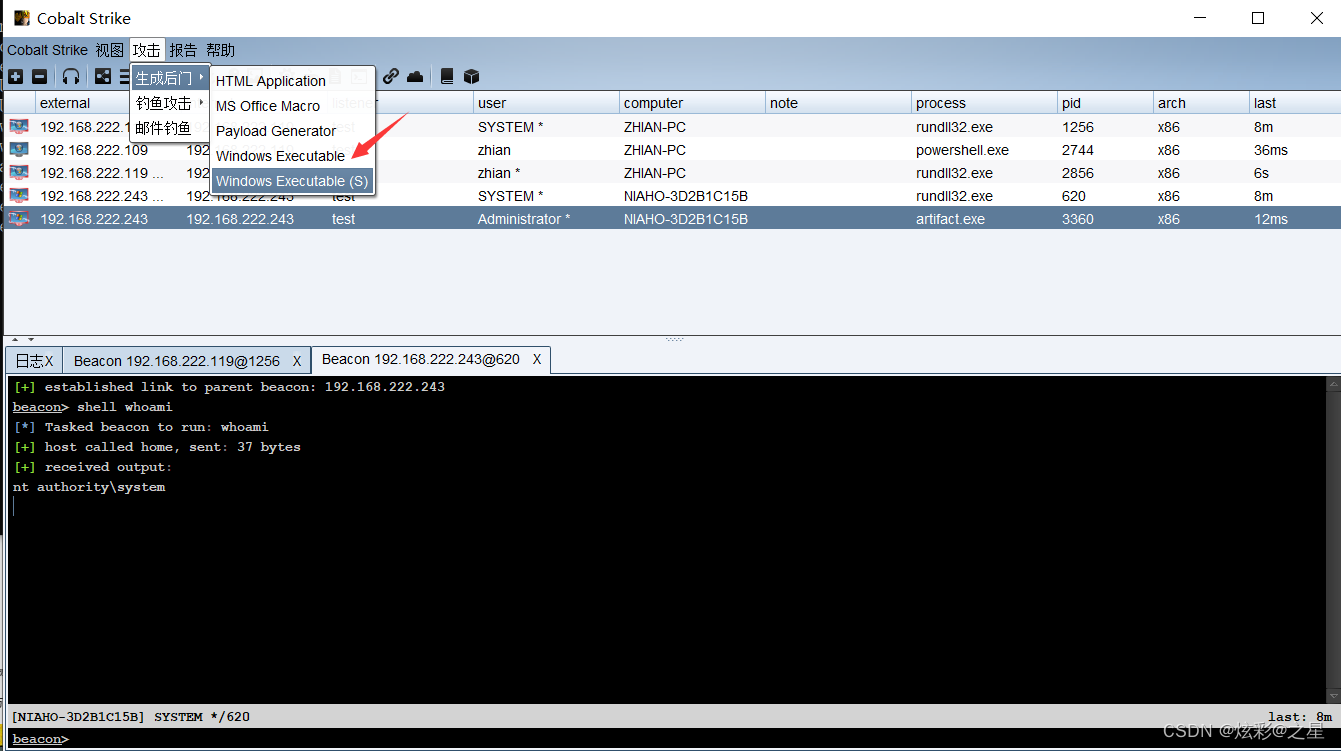The width and height of the screenshot is (1341, 751).
Task: Switch to Pivot Graph view icon
Action: click(103, 77)
